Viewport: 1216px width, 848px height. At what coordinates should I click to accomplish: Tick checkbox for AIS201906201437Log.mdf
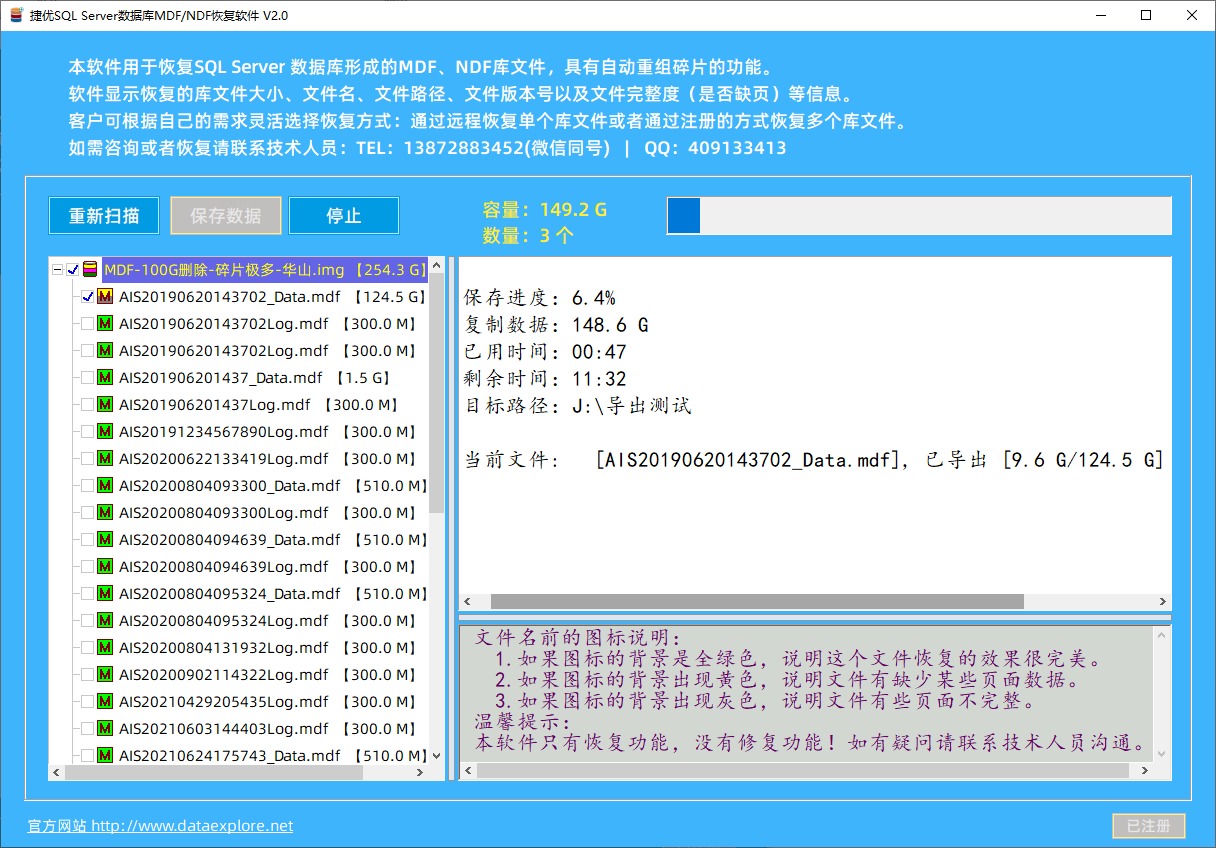coord(87,405)
